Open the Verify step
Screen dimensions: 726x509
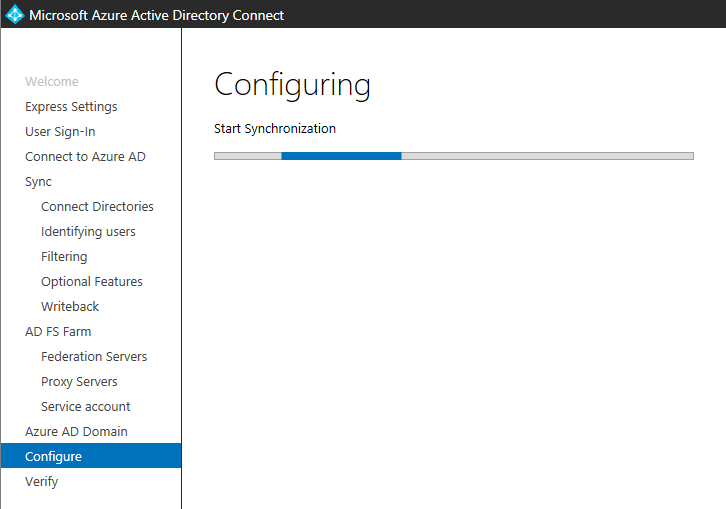point(42,482)
